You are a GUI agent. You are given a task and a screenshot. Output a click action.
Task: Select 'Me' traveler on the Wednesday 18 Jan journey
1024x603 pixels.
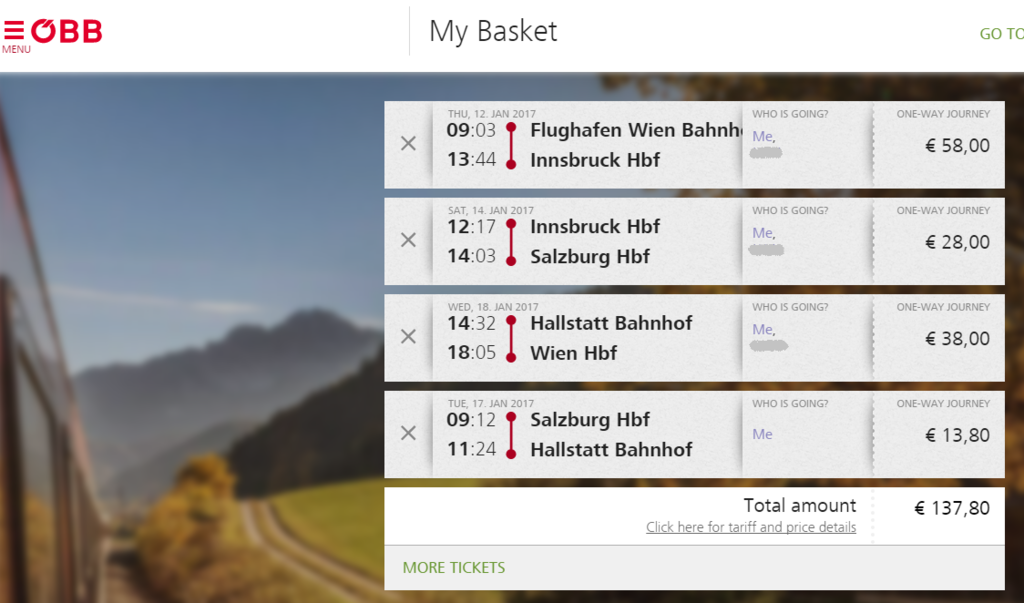pos(763,329)
